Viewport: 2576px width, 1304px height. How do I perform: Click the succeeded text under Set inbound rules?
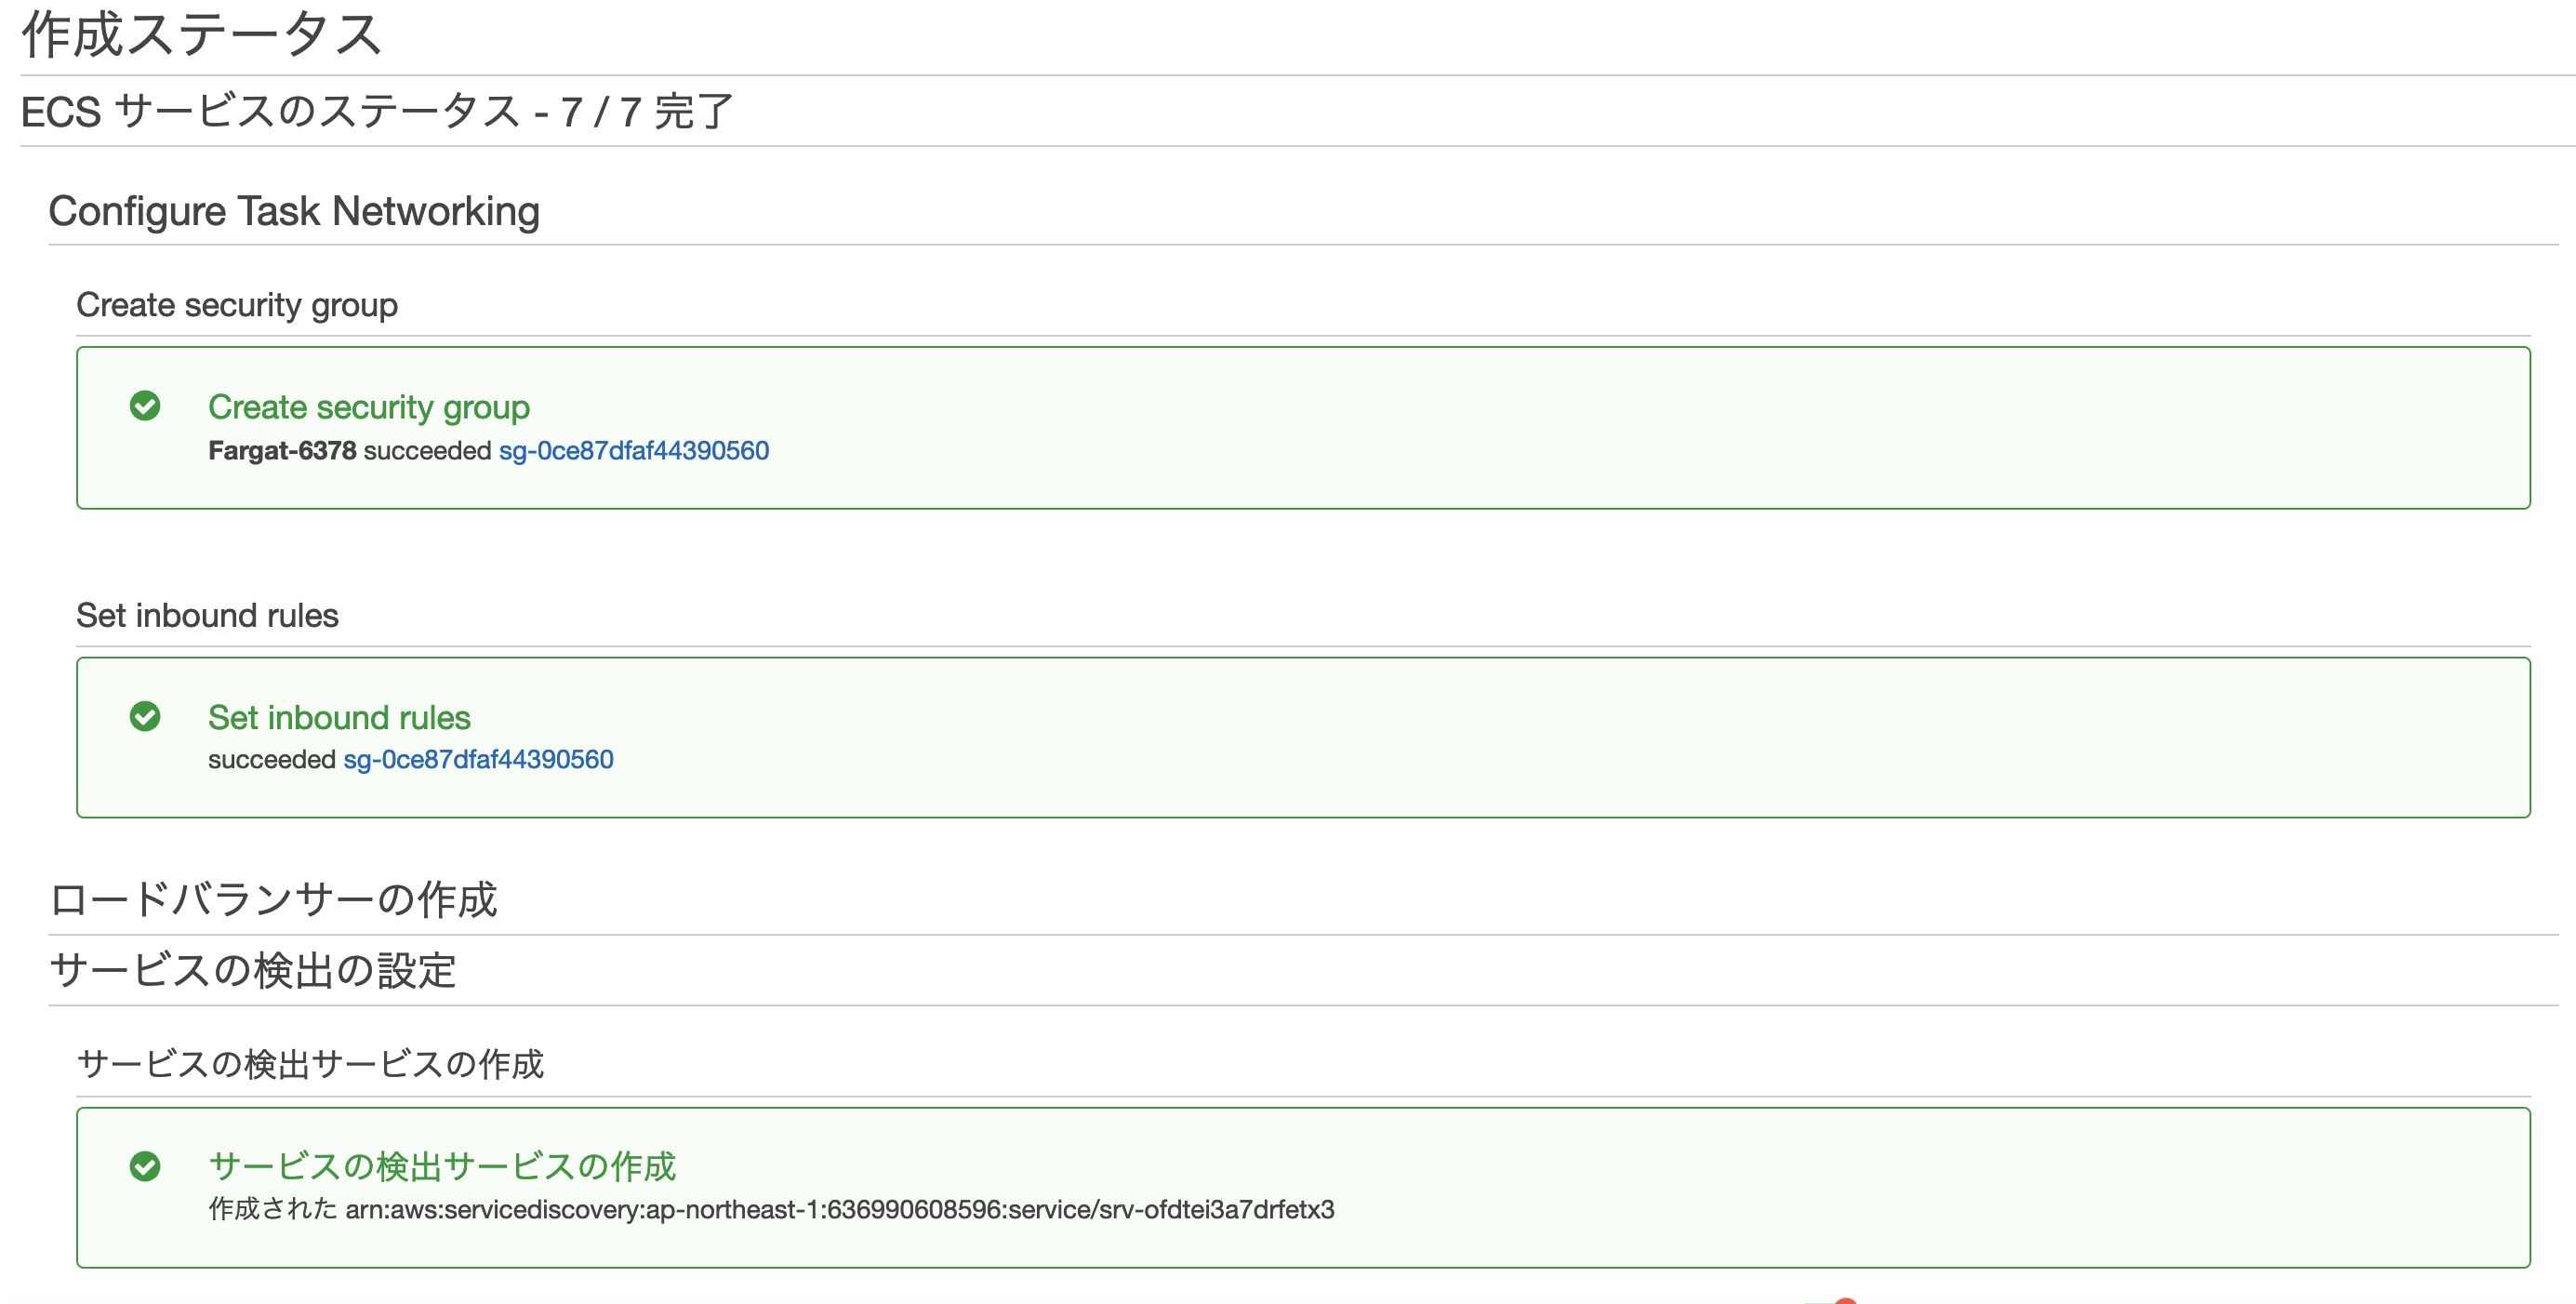pos(271,760)
